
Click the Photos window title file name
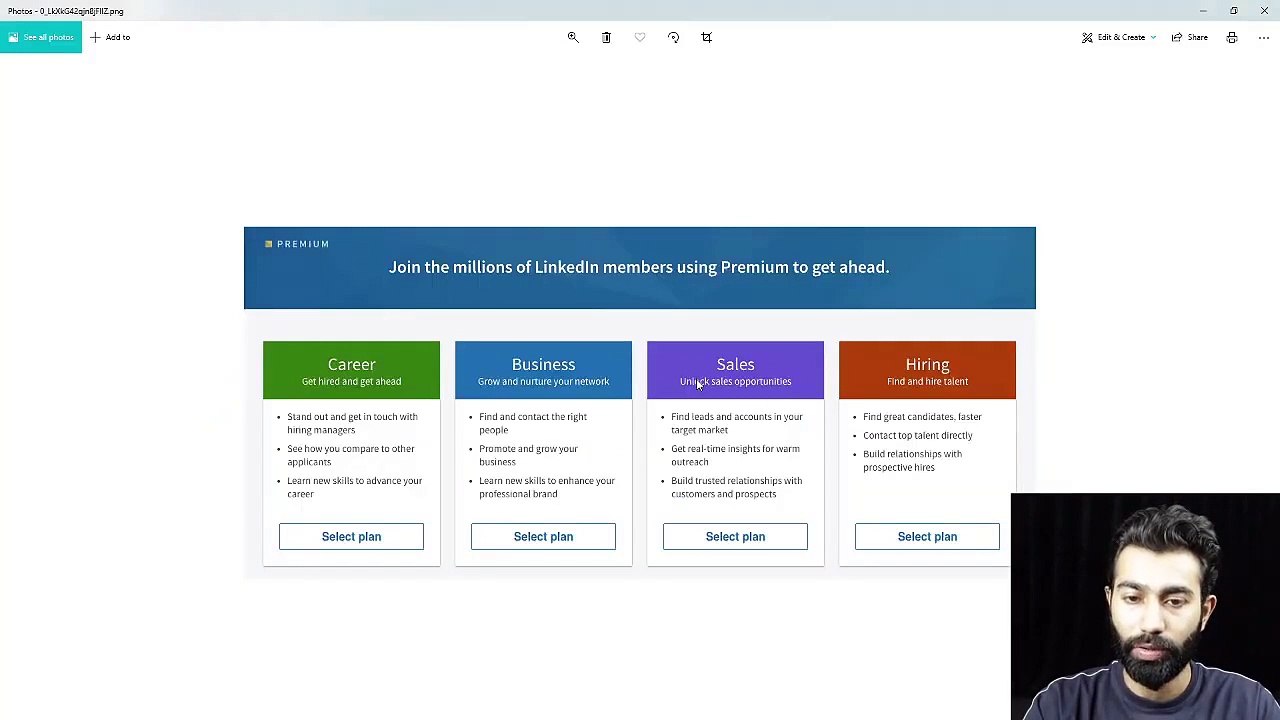pyautogui.click(x=66, y=11)
